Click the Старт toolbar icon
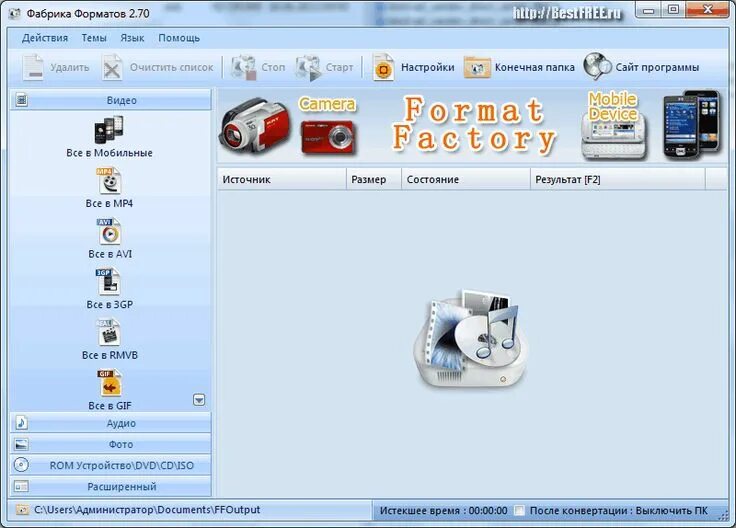This screenshot has height=528, width=736. (x=308, y=68)
